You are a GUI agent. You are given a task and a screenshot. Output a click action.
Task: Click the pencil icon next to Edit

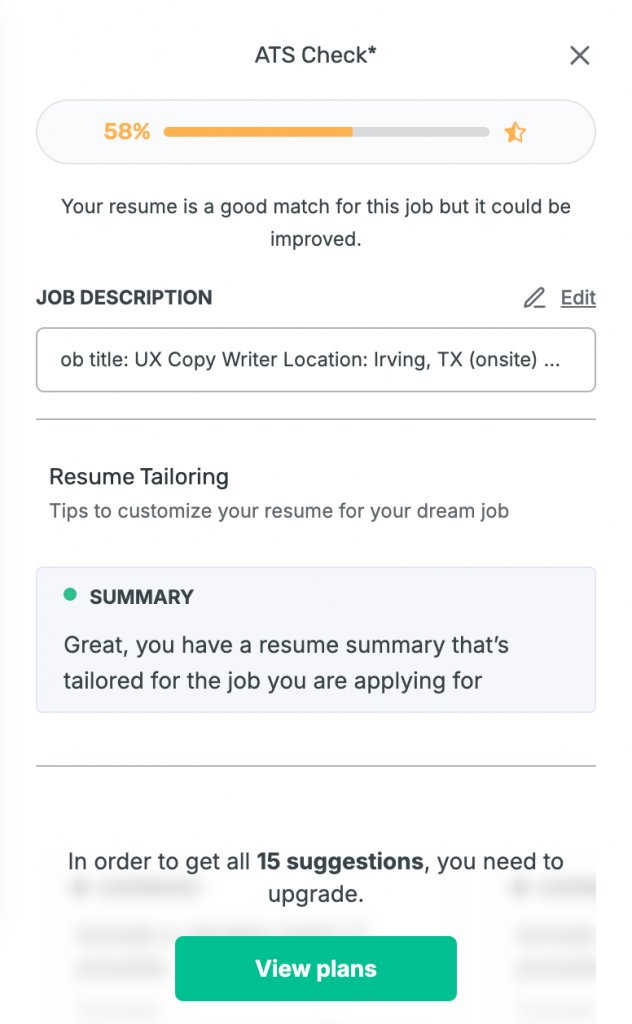tap(535, 298)
